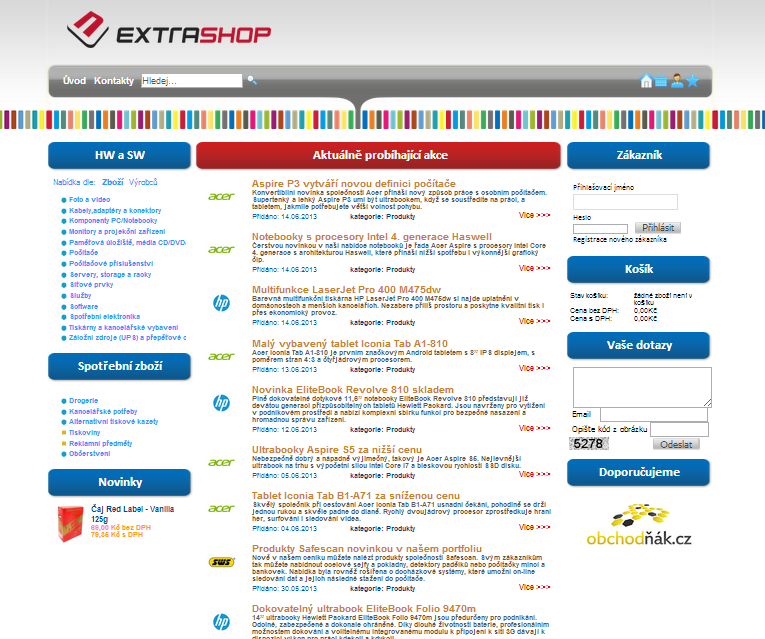Click Více link for Aspire P3 article
765x639 pixels.
tap(534, 215)
